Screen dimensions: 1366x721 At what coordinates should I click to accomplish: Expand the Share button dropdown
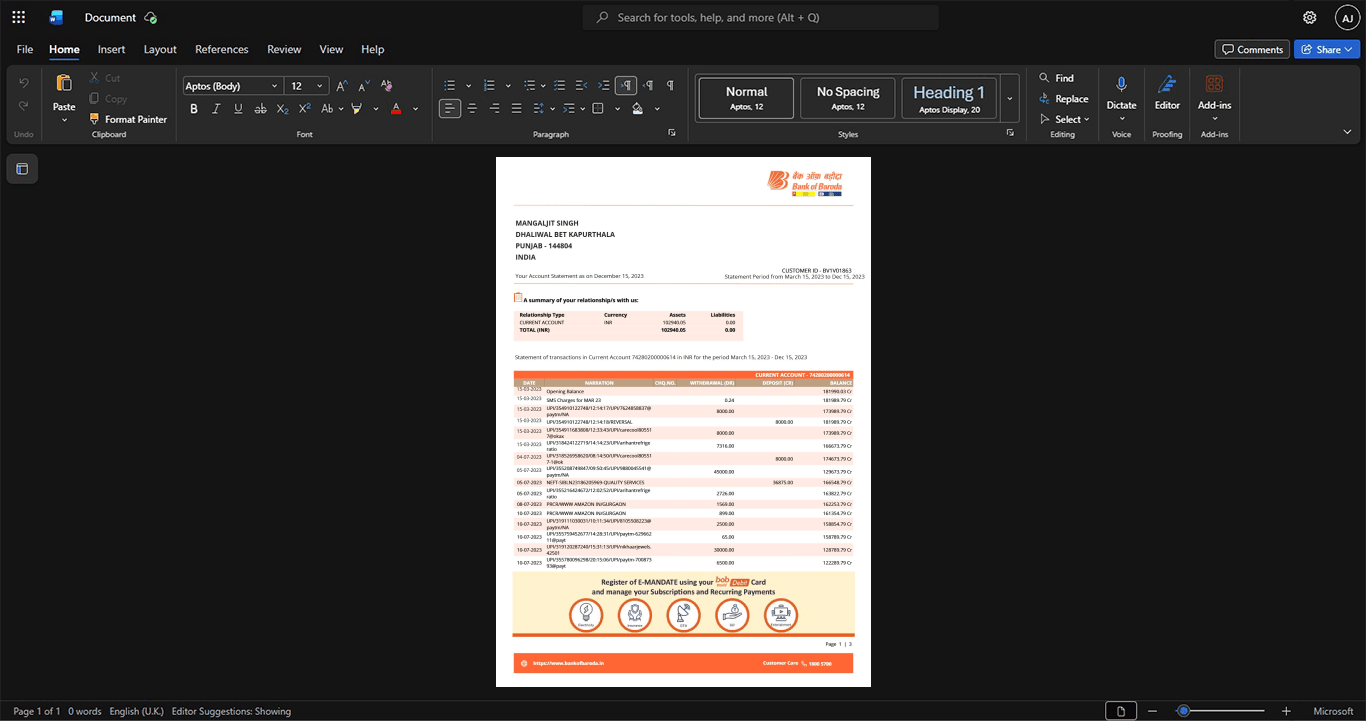1350,49
